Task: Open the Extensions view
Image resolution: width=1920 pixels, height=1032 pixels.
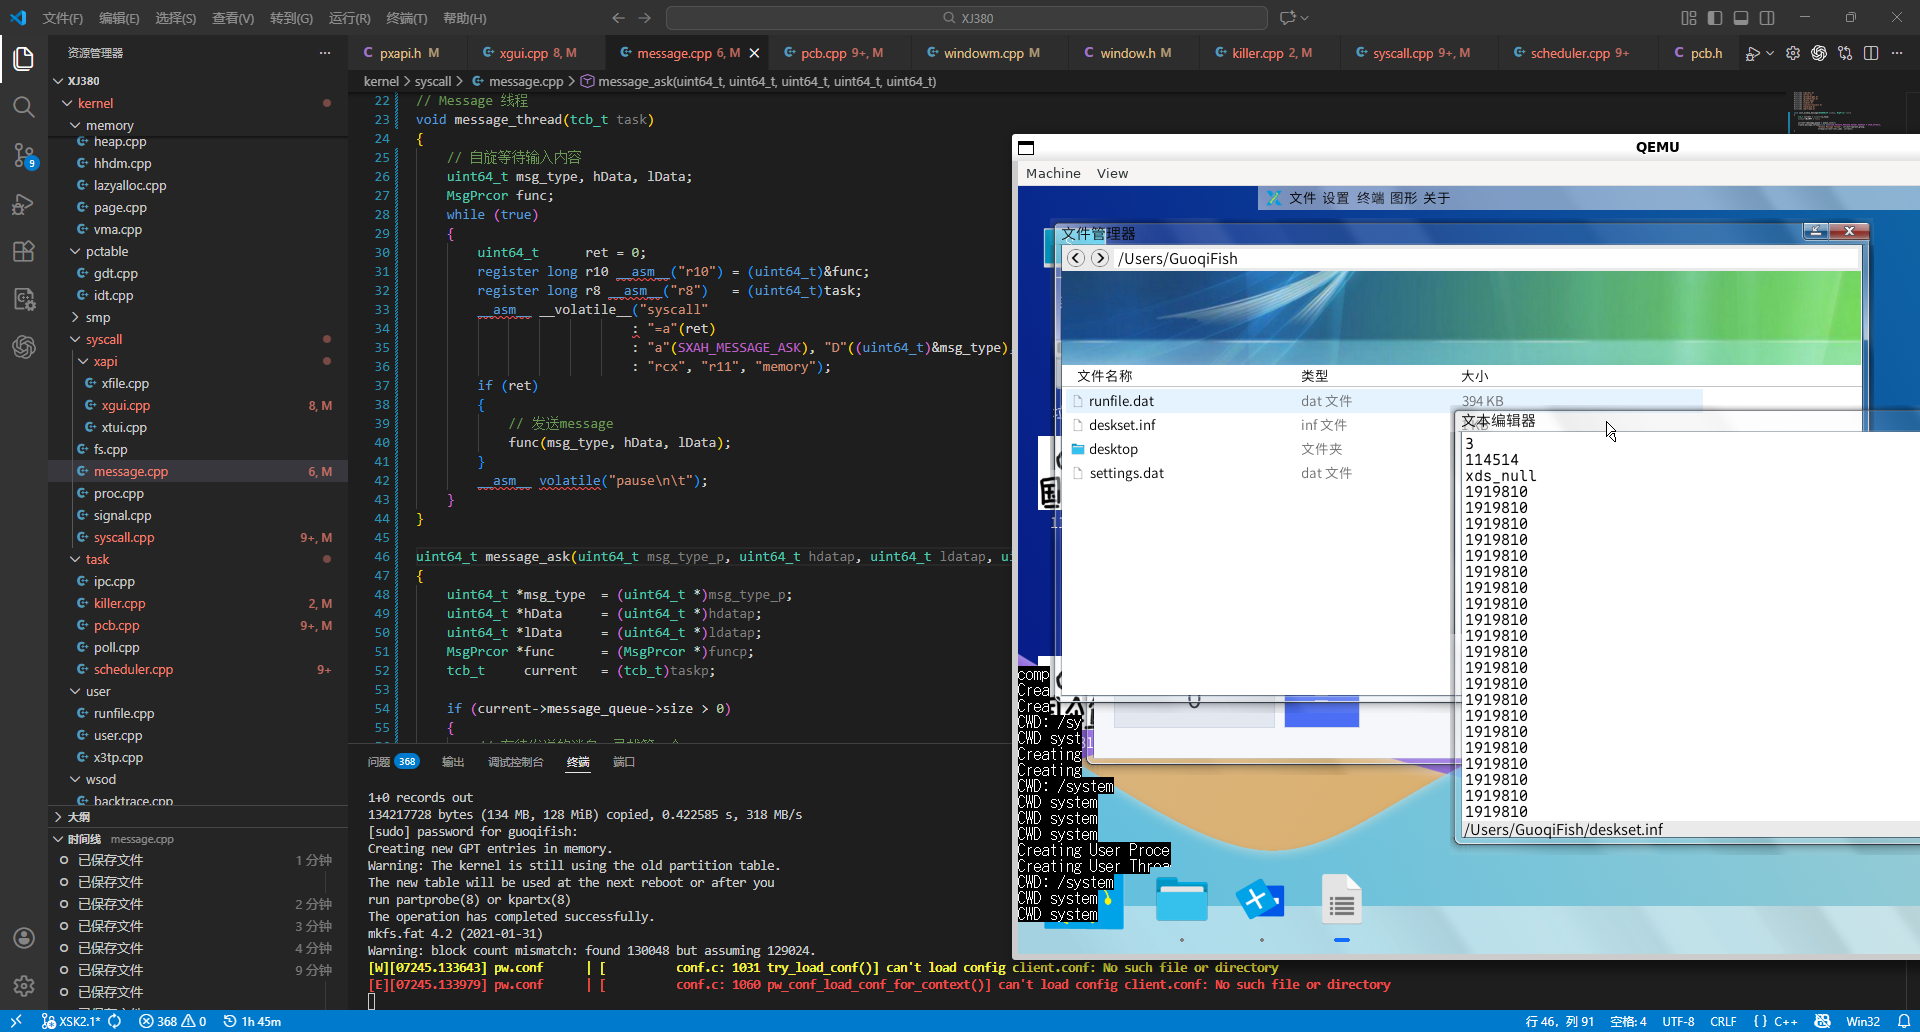Action: coord(24,252)
